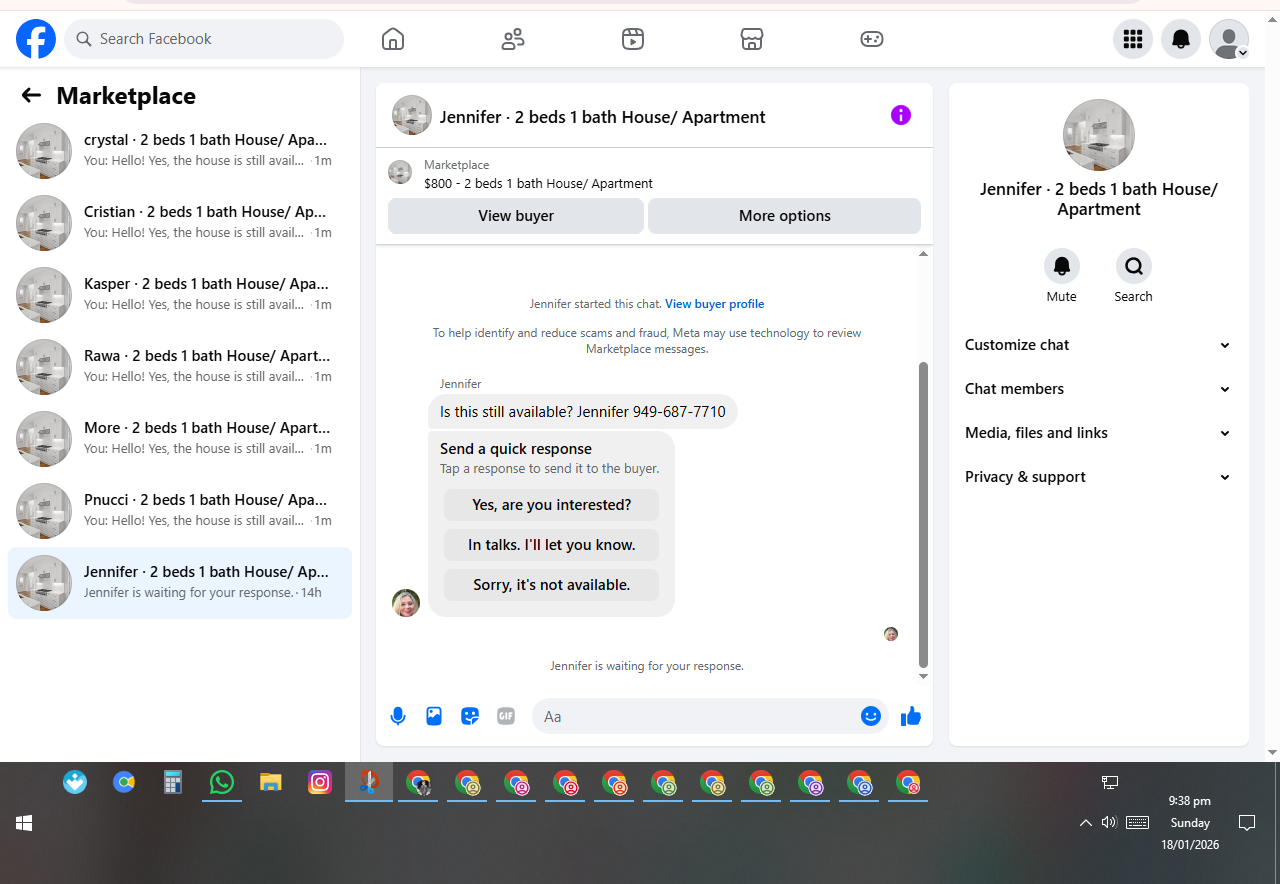Click the large profile picture in the right panel

pyautogui.click(x=1099, y=135)
